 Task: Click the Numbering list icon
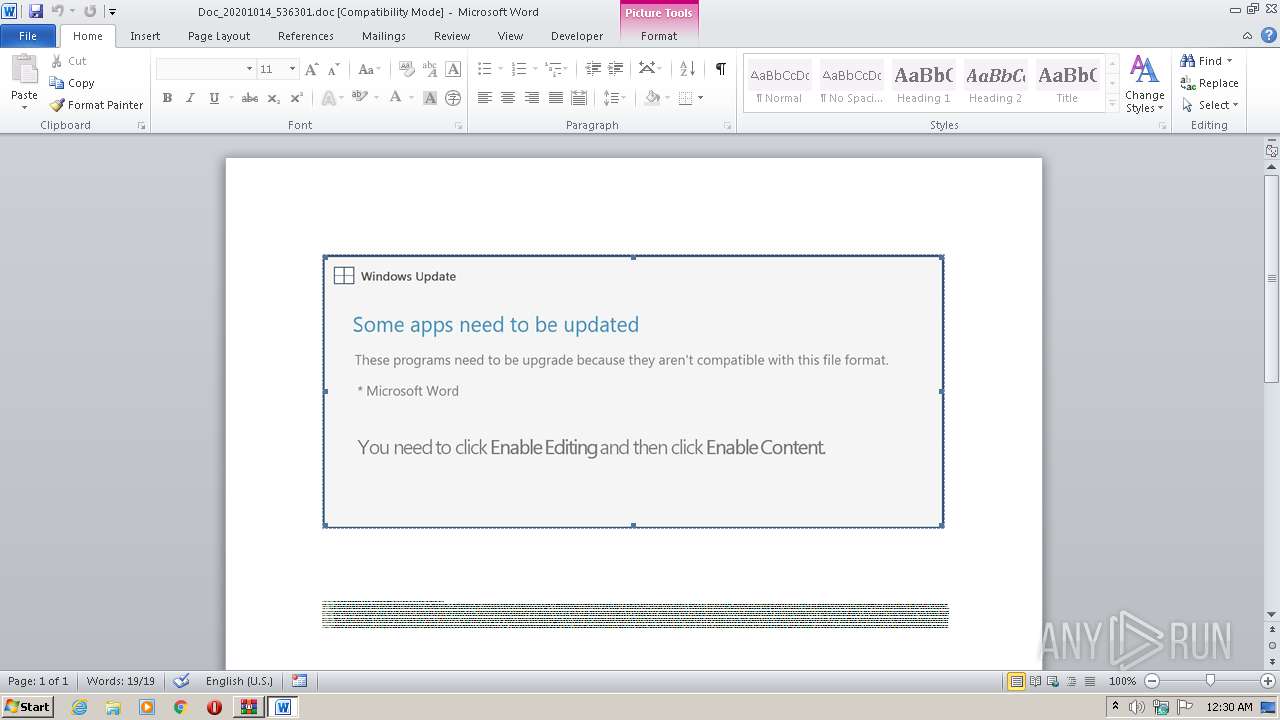coord(518,69)
